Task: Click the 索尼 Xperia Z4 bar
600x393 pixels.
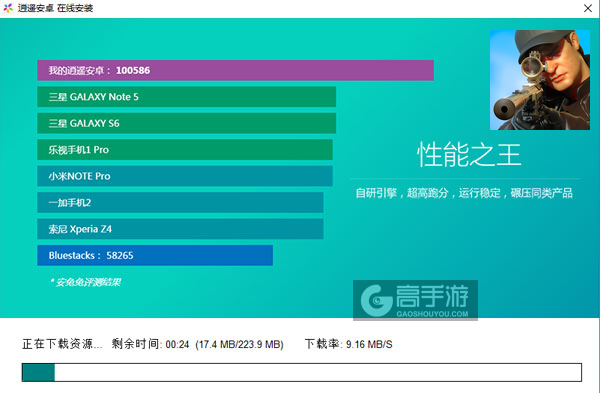Action: click(180, 229)
